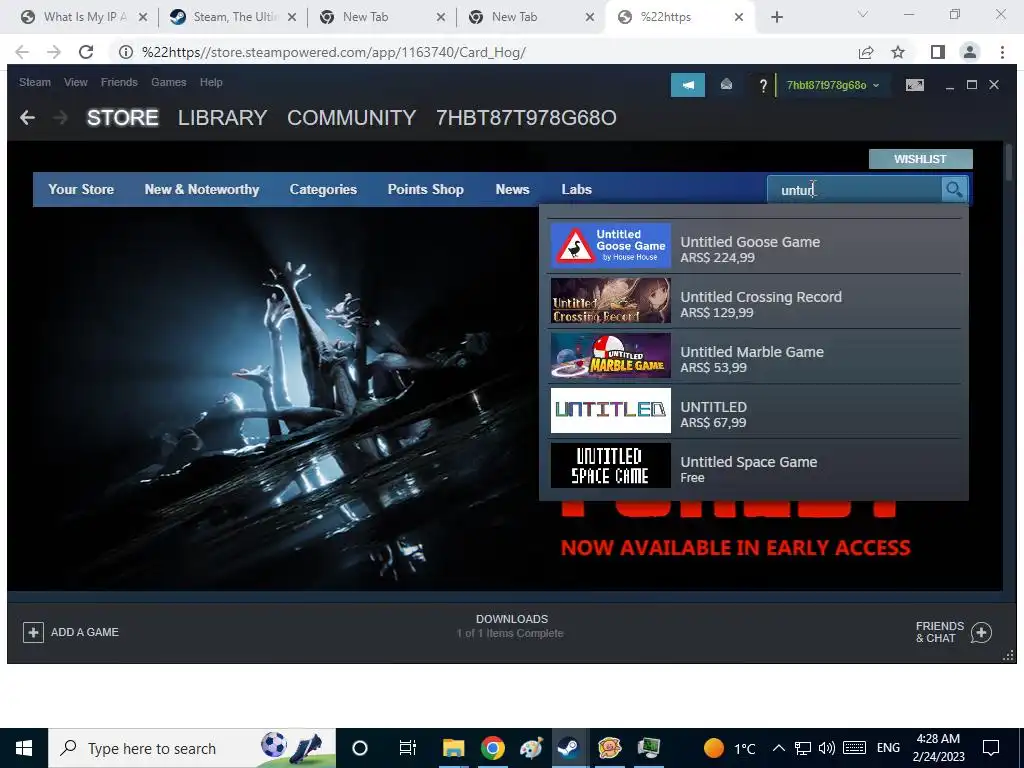Click the Add a Game plus icon

[33, 632]
